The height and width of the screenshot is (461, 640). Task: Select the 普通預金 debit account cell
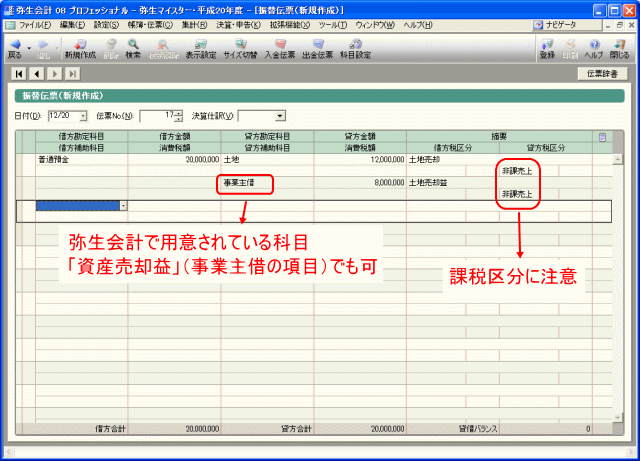(x=82, y=160)
